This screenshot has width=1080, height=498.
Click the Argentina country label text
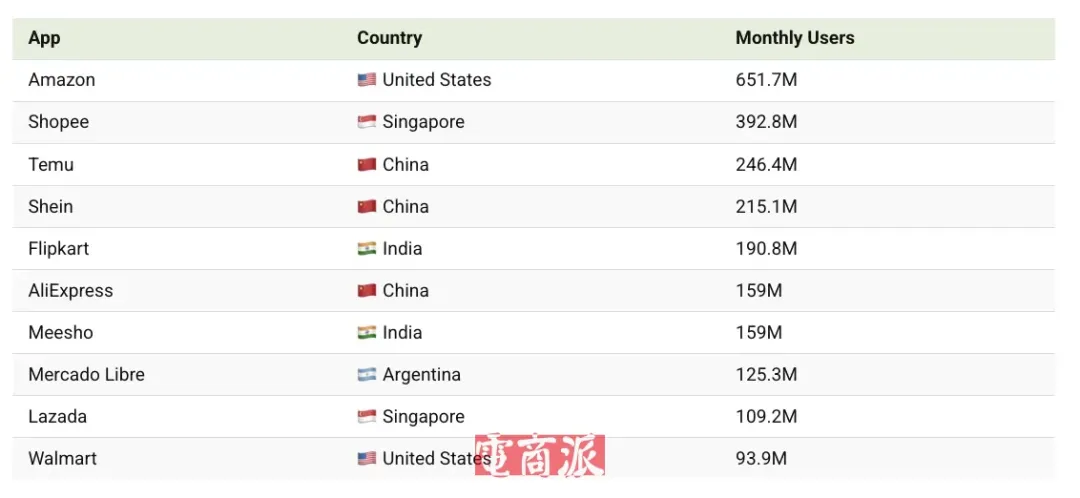(421, 374)
